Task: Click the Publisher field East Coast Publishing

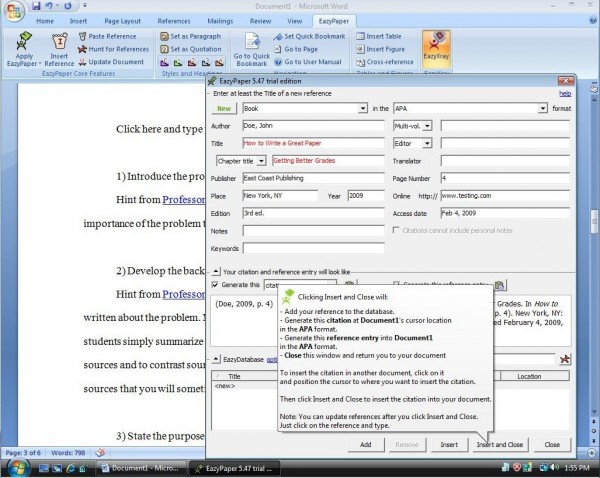Action: tap(313, 178)
